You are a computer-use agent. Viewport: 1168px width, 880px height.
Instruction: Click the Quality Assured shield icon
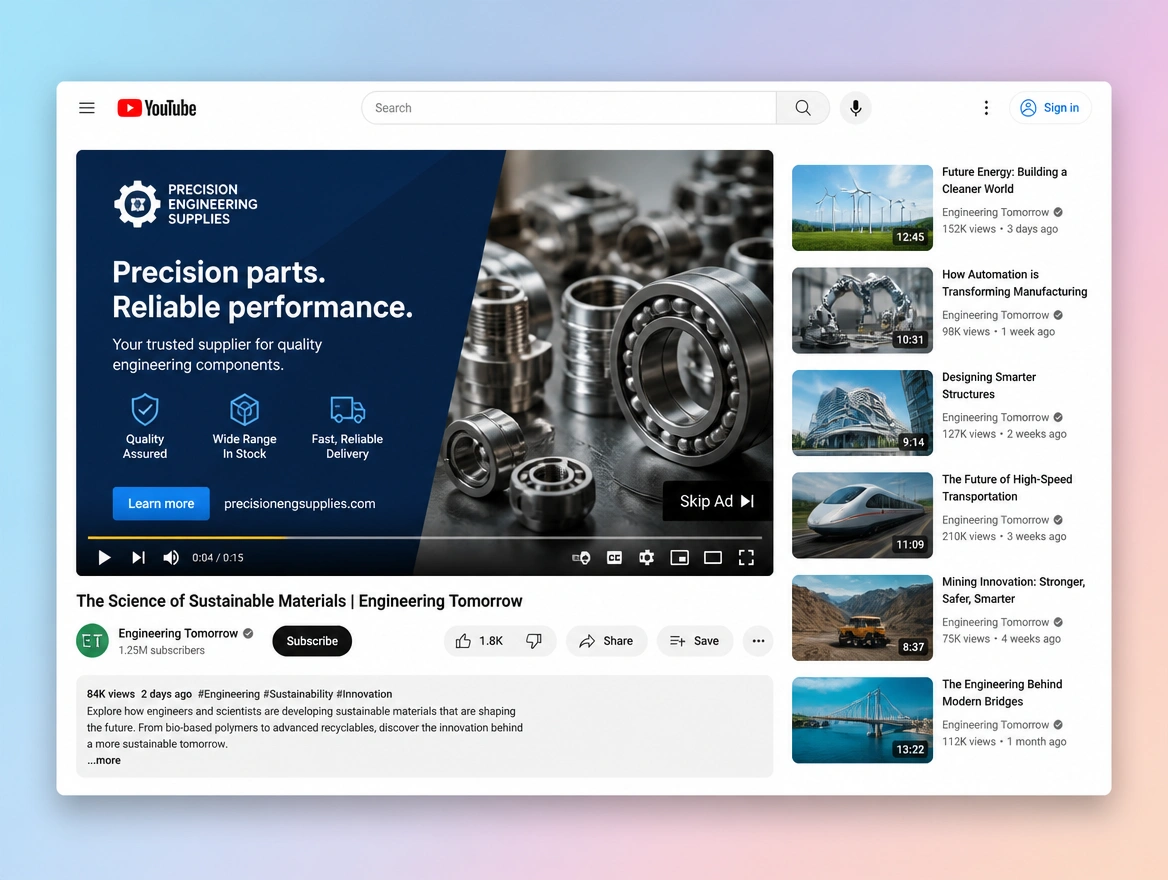[x=145, y=409]
